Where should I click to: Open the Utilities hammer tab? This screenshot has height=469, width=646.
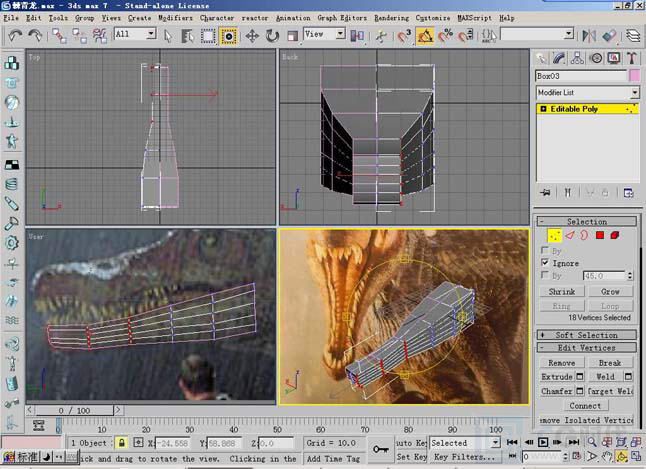tap(632, 59)
